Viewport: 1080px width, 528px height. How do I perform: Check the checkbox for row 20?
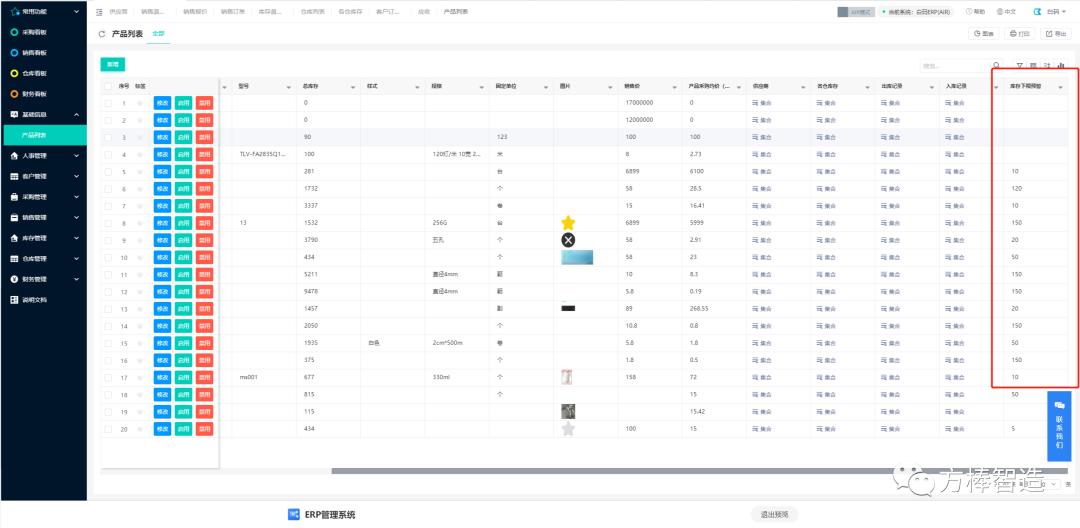(108, 429)
